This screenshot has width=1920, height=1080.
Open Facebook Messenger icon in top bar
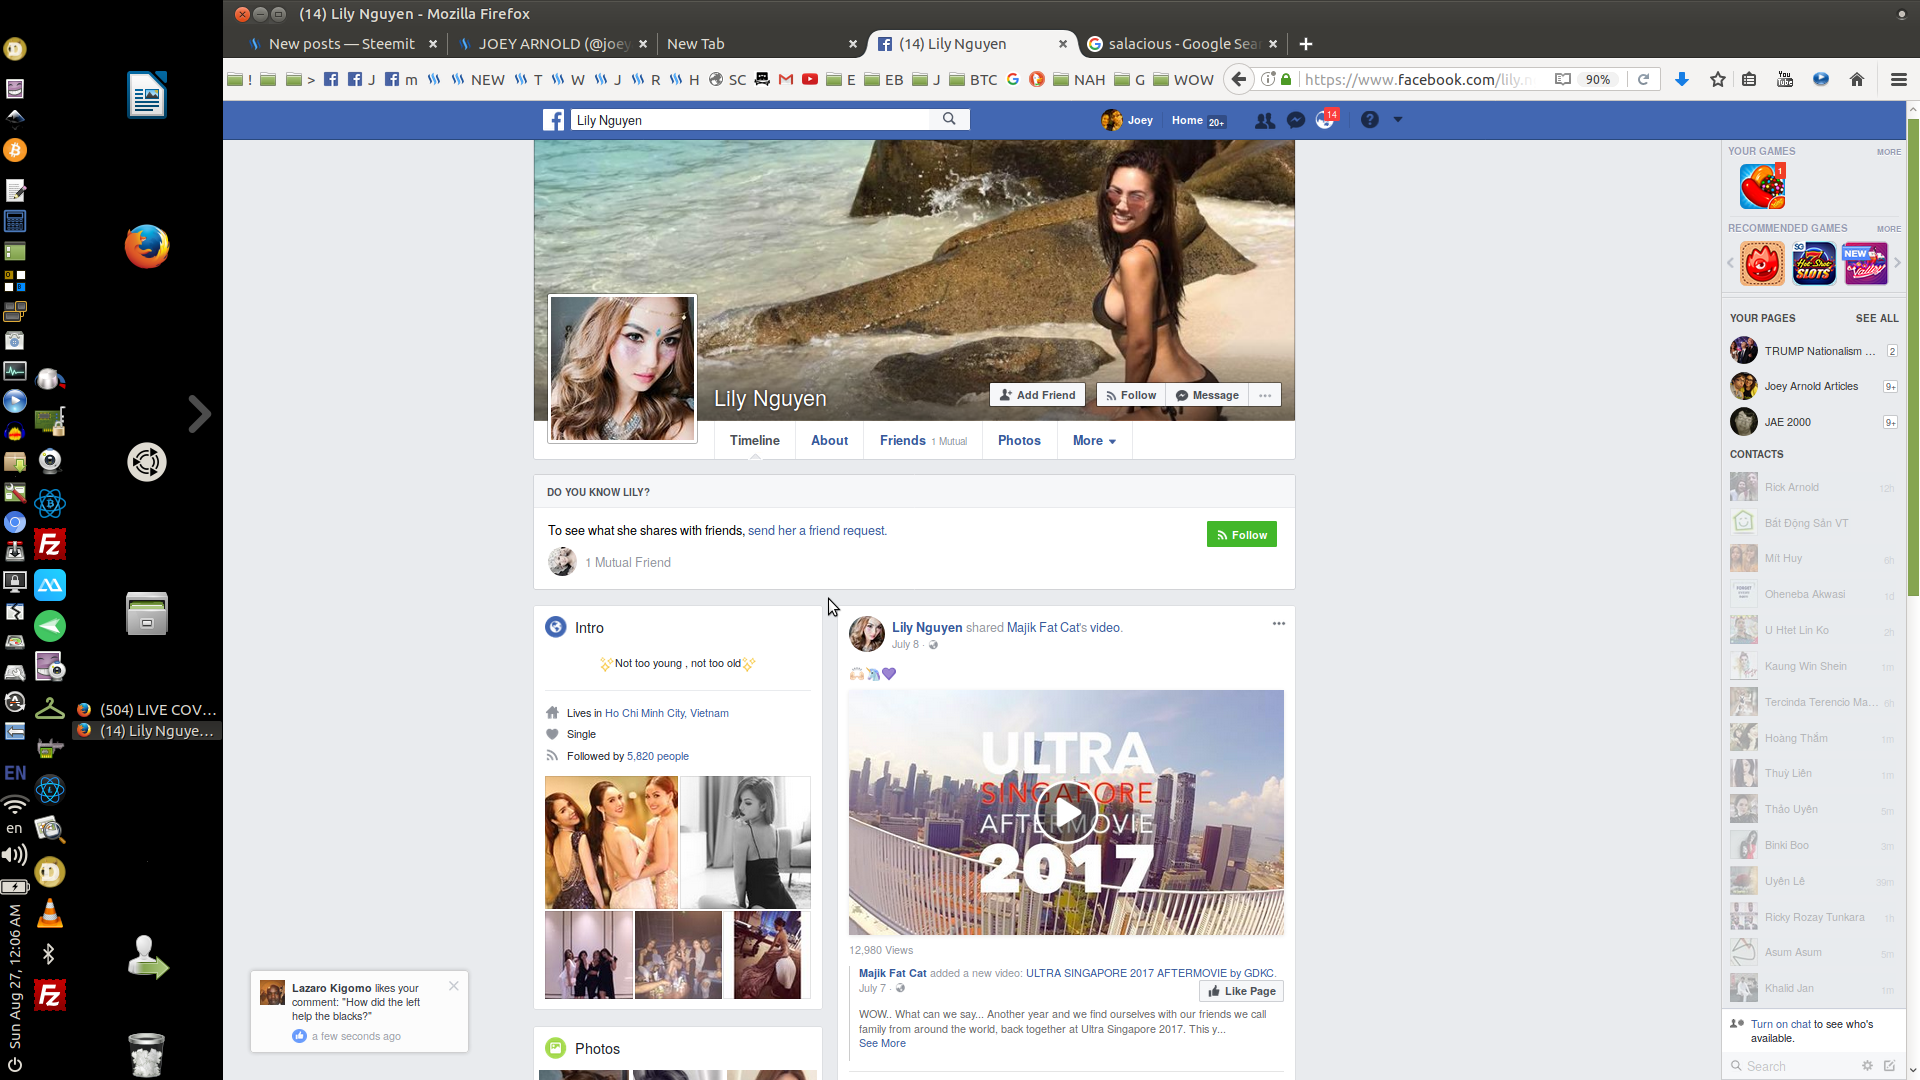(1296, 120)
